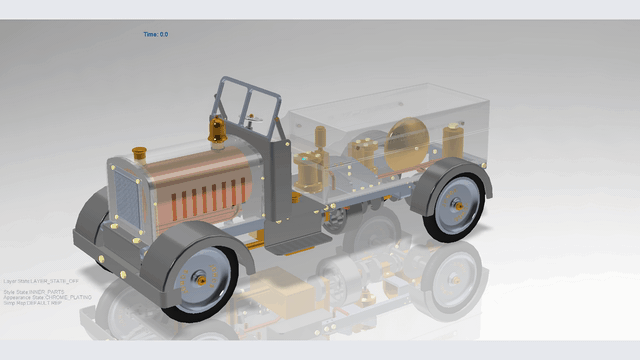Screen dimensions: 640x360
Task: Click the "Time: 0.0" readout
Action: [x=156, y=34]
